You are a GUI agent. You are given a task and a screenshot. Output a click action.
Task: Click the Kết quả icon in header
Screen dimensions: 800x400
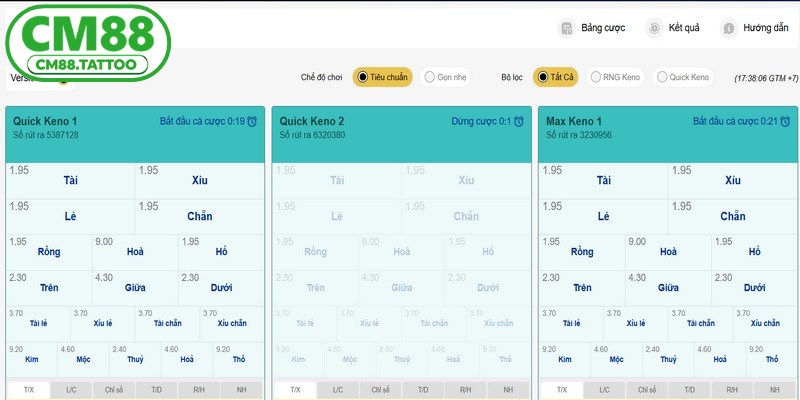point(654,28)
